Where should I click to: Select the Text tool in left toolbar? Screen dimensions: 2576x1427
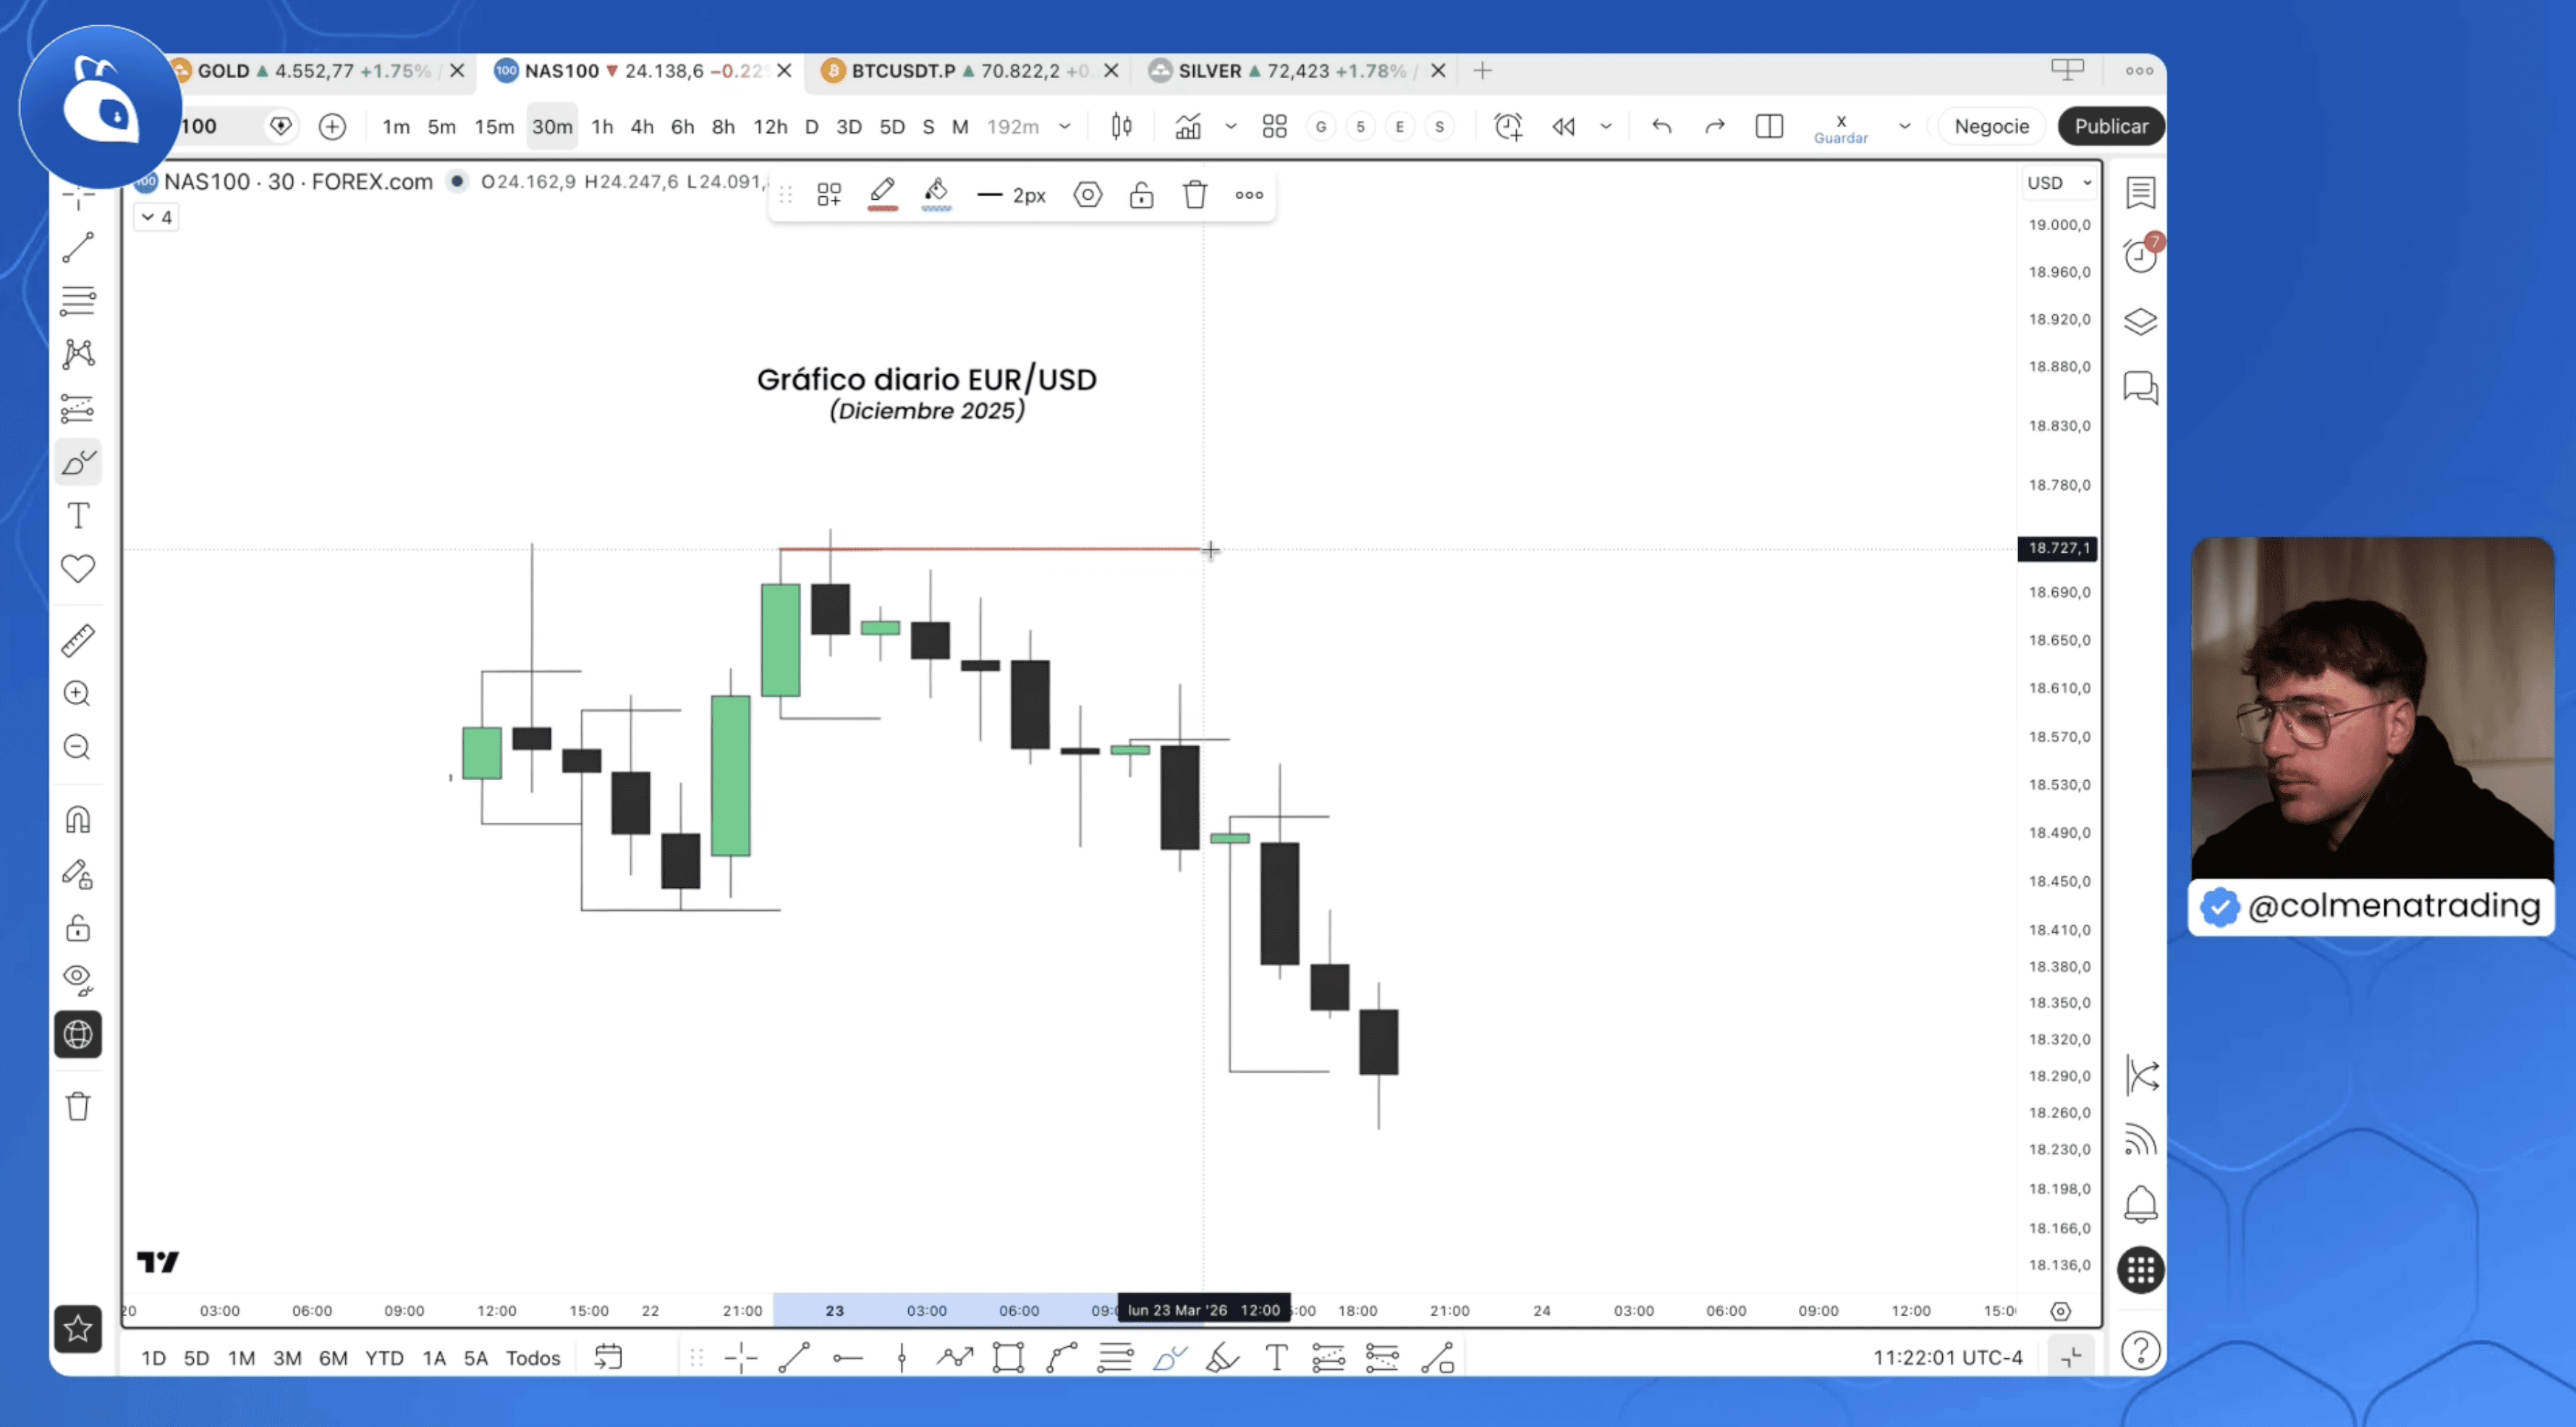pyautogui.click(x=78, y=516)
